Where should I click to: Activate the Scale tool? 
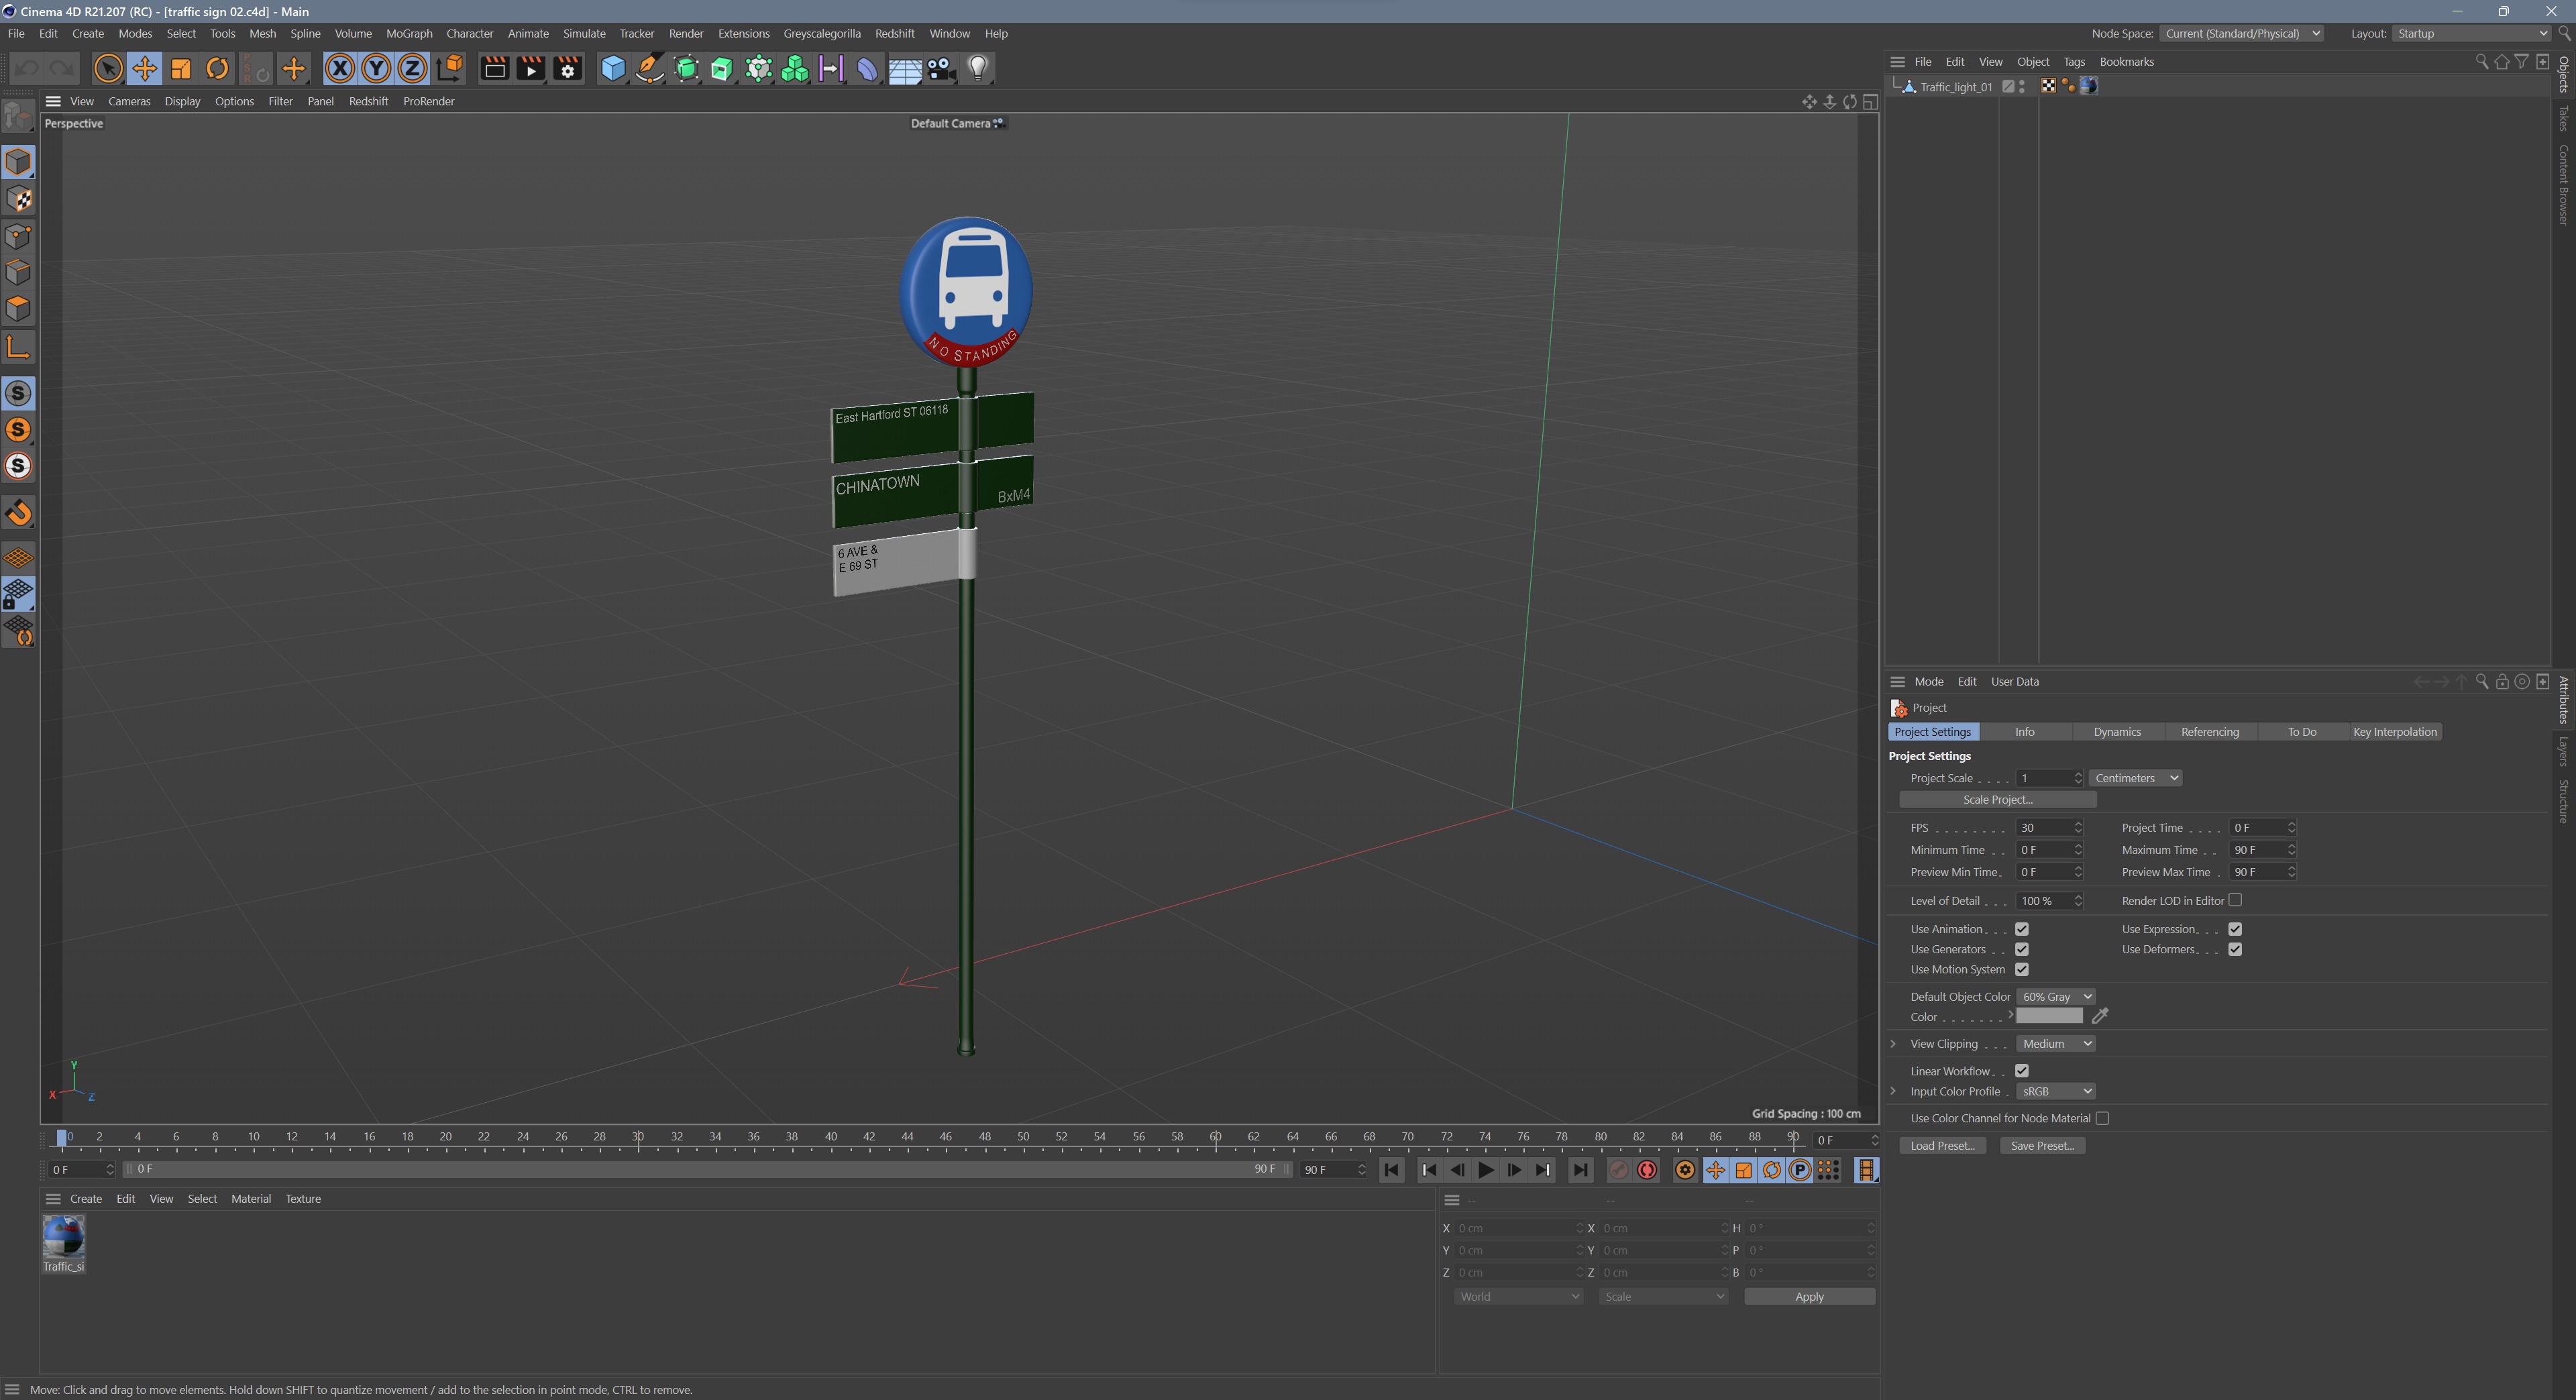tap(181, 68)
